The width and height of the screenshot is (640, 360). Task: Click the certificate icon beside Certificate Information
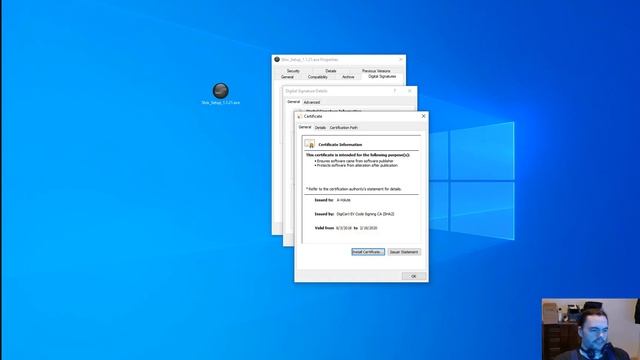(x=310, y=144)
